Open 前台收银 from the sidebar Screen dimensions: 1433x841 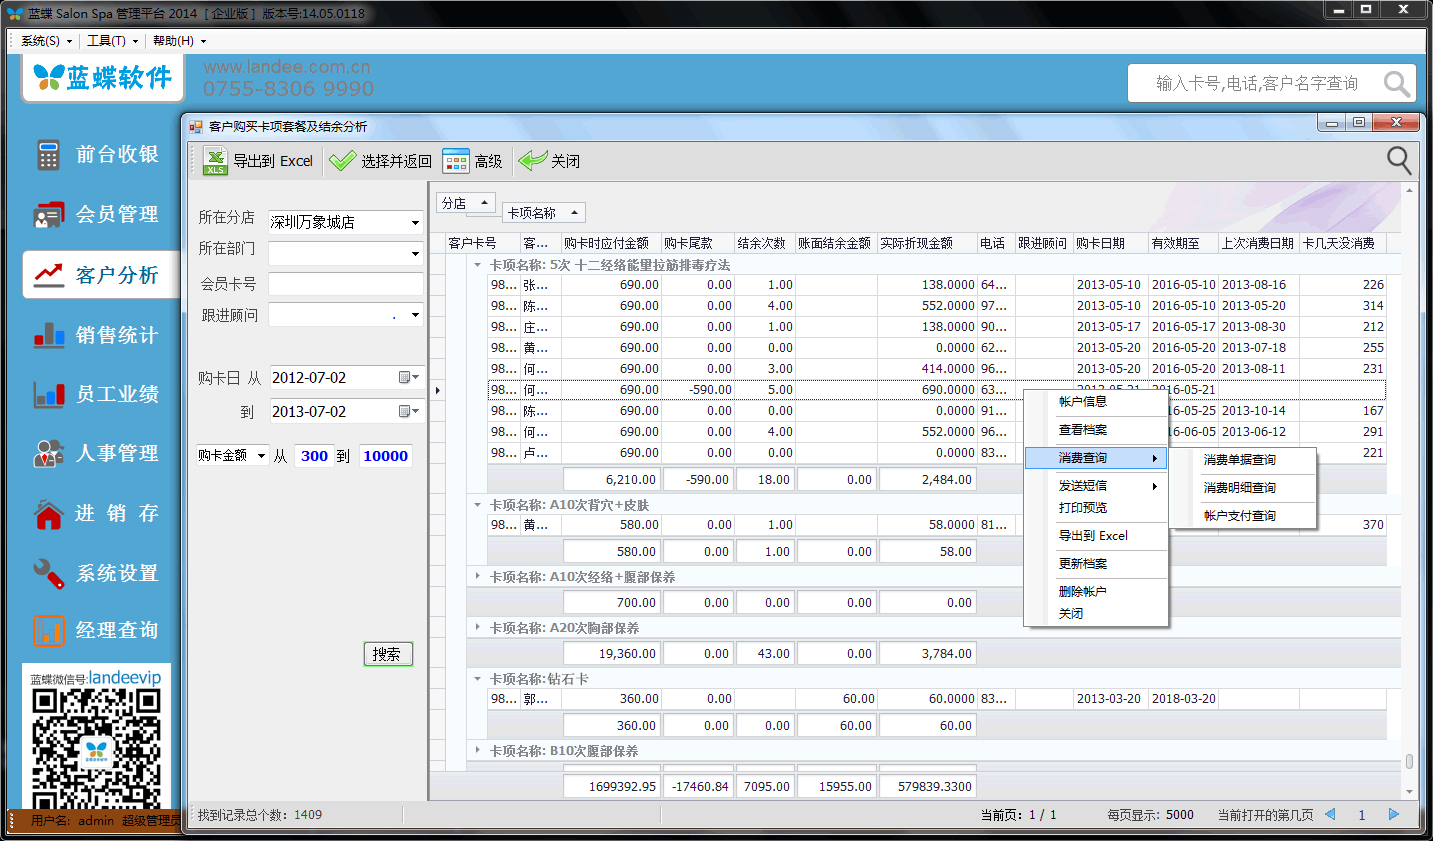tap(96, 155)
